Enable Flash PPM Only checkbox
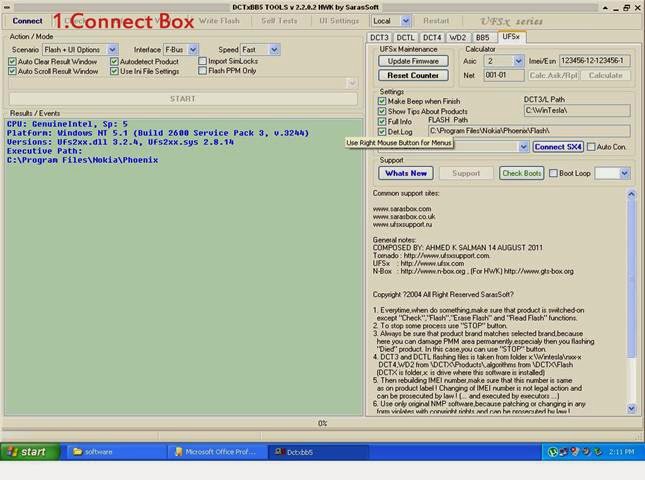The image size is (645, 480). 202,71
